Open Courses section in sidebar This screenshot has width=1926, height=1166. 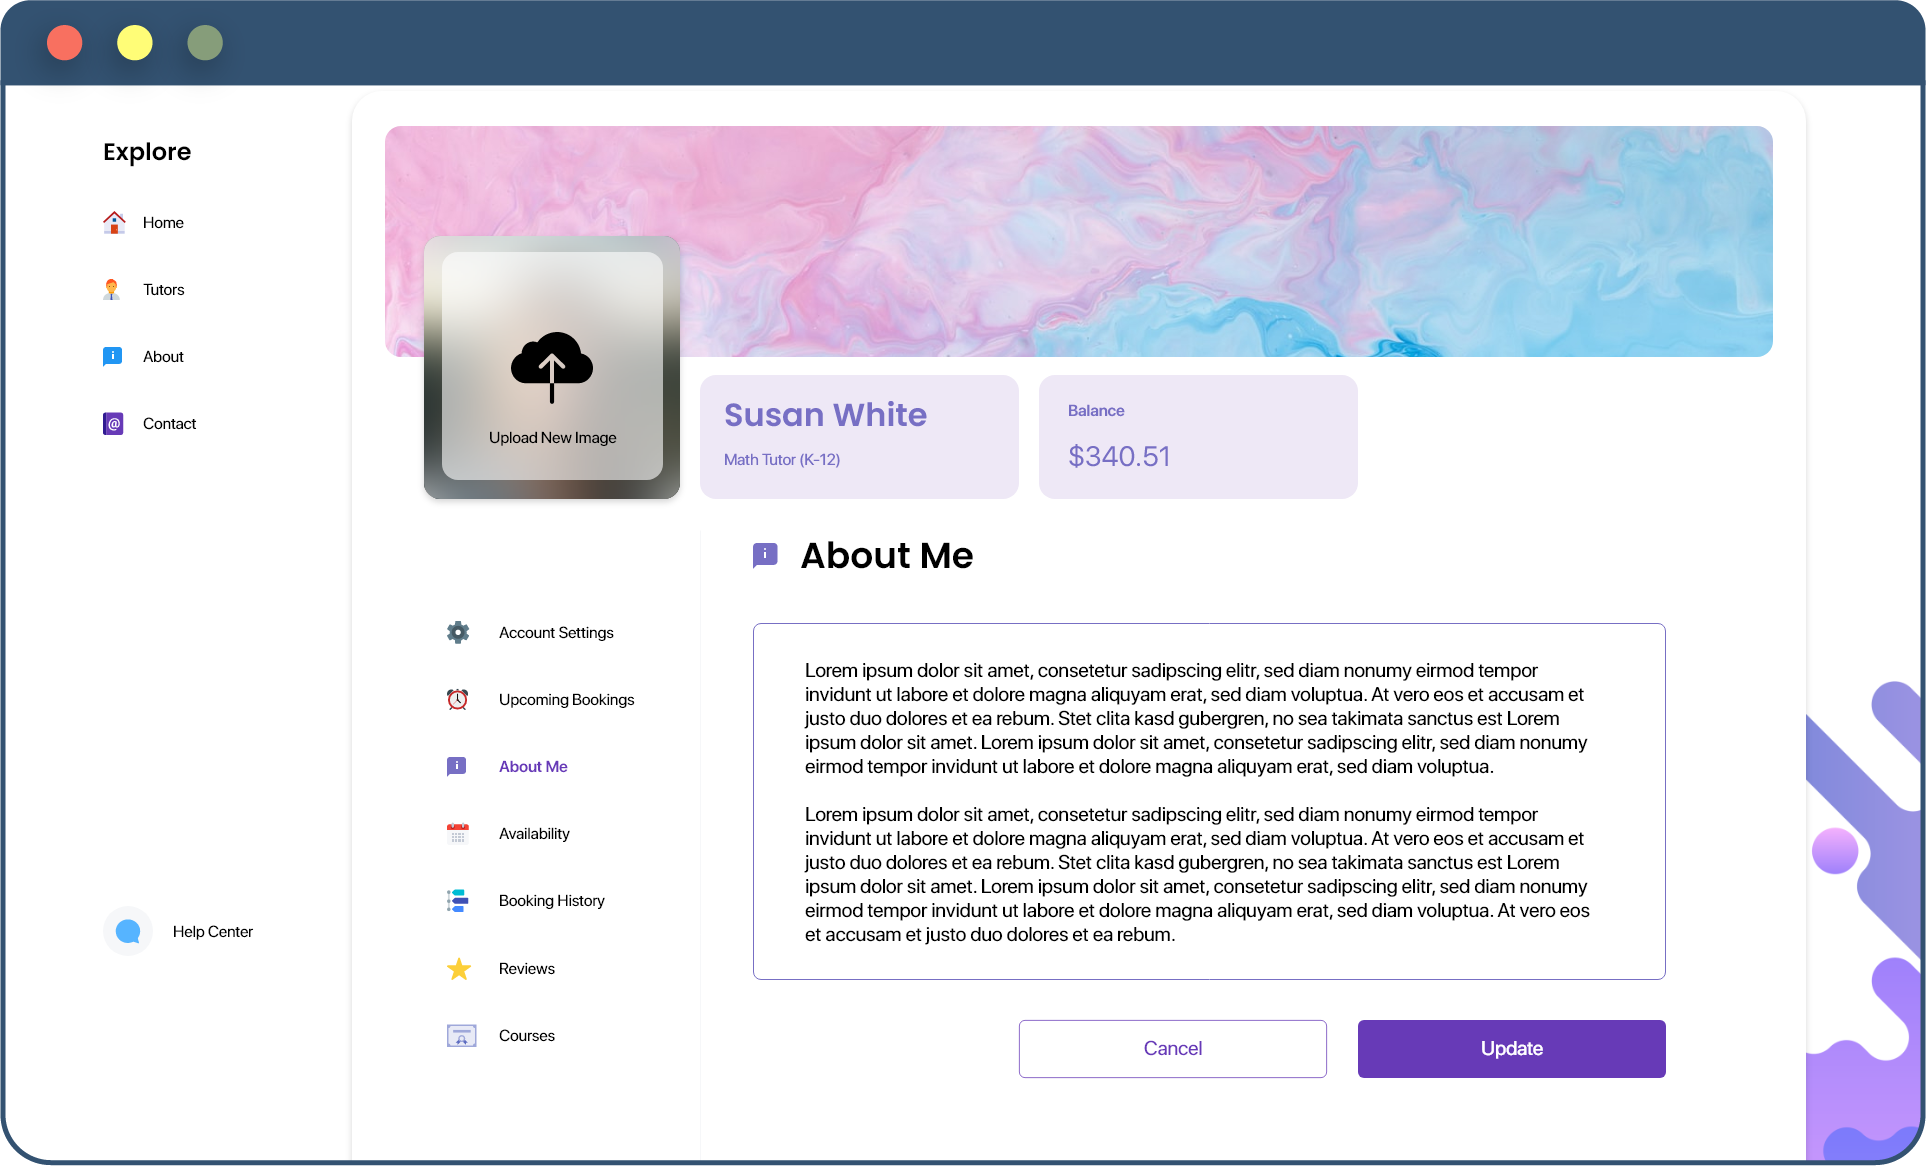528,1035
